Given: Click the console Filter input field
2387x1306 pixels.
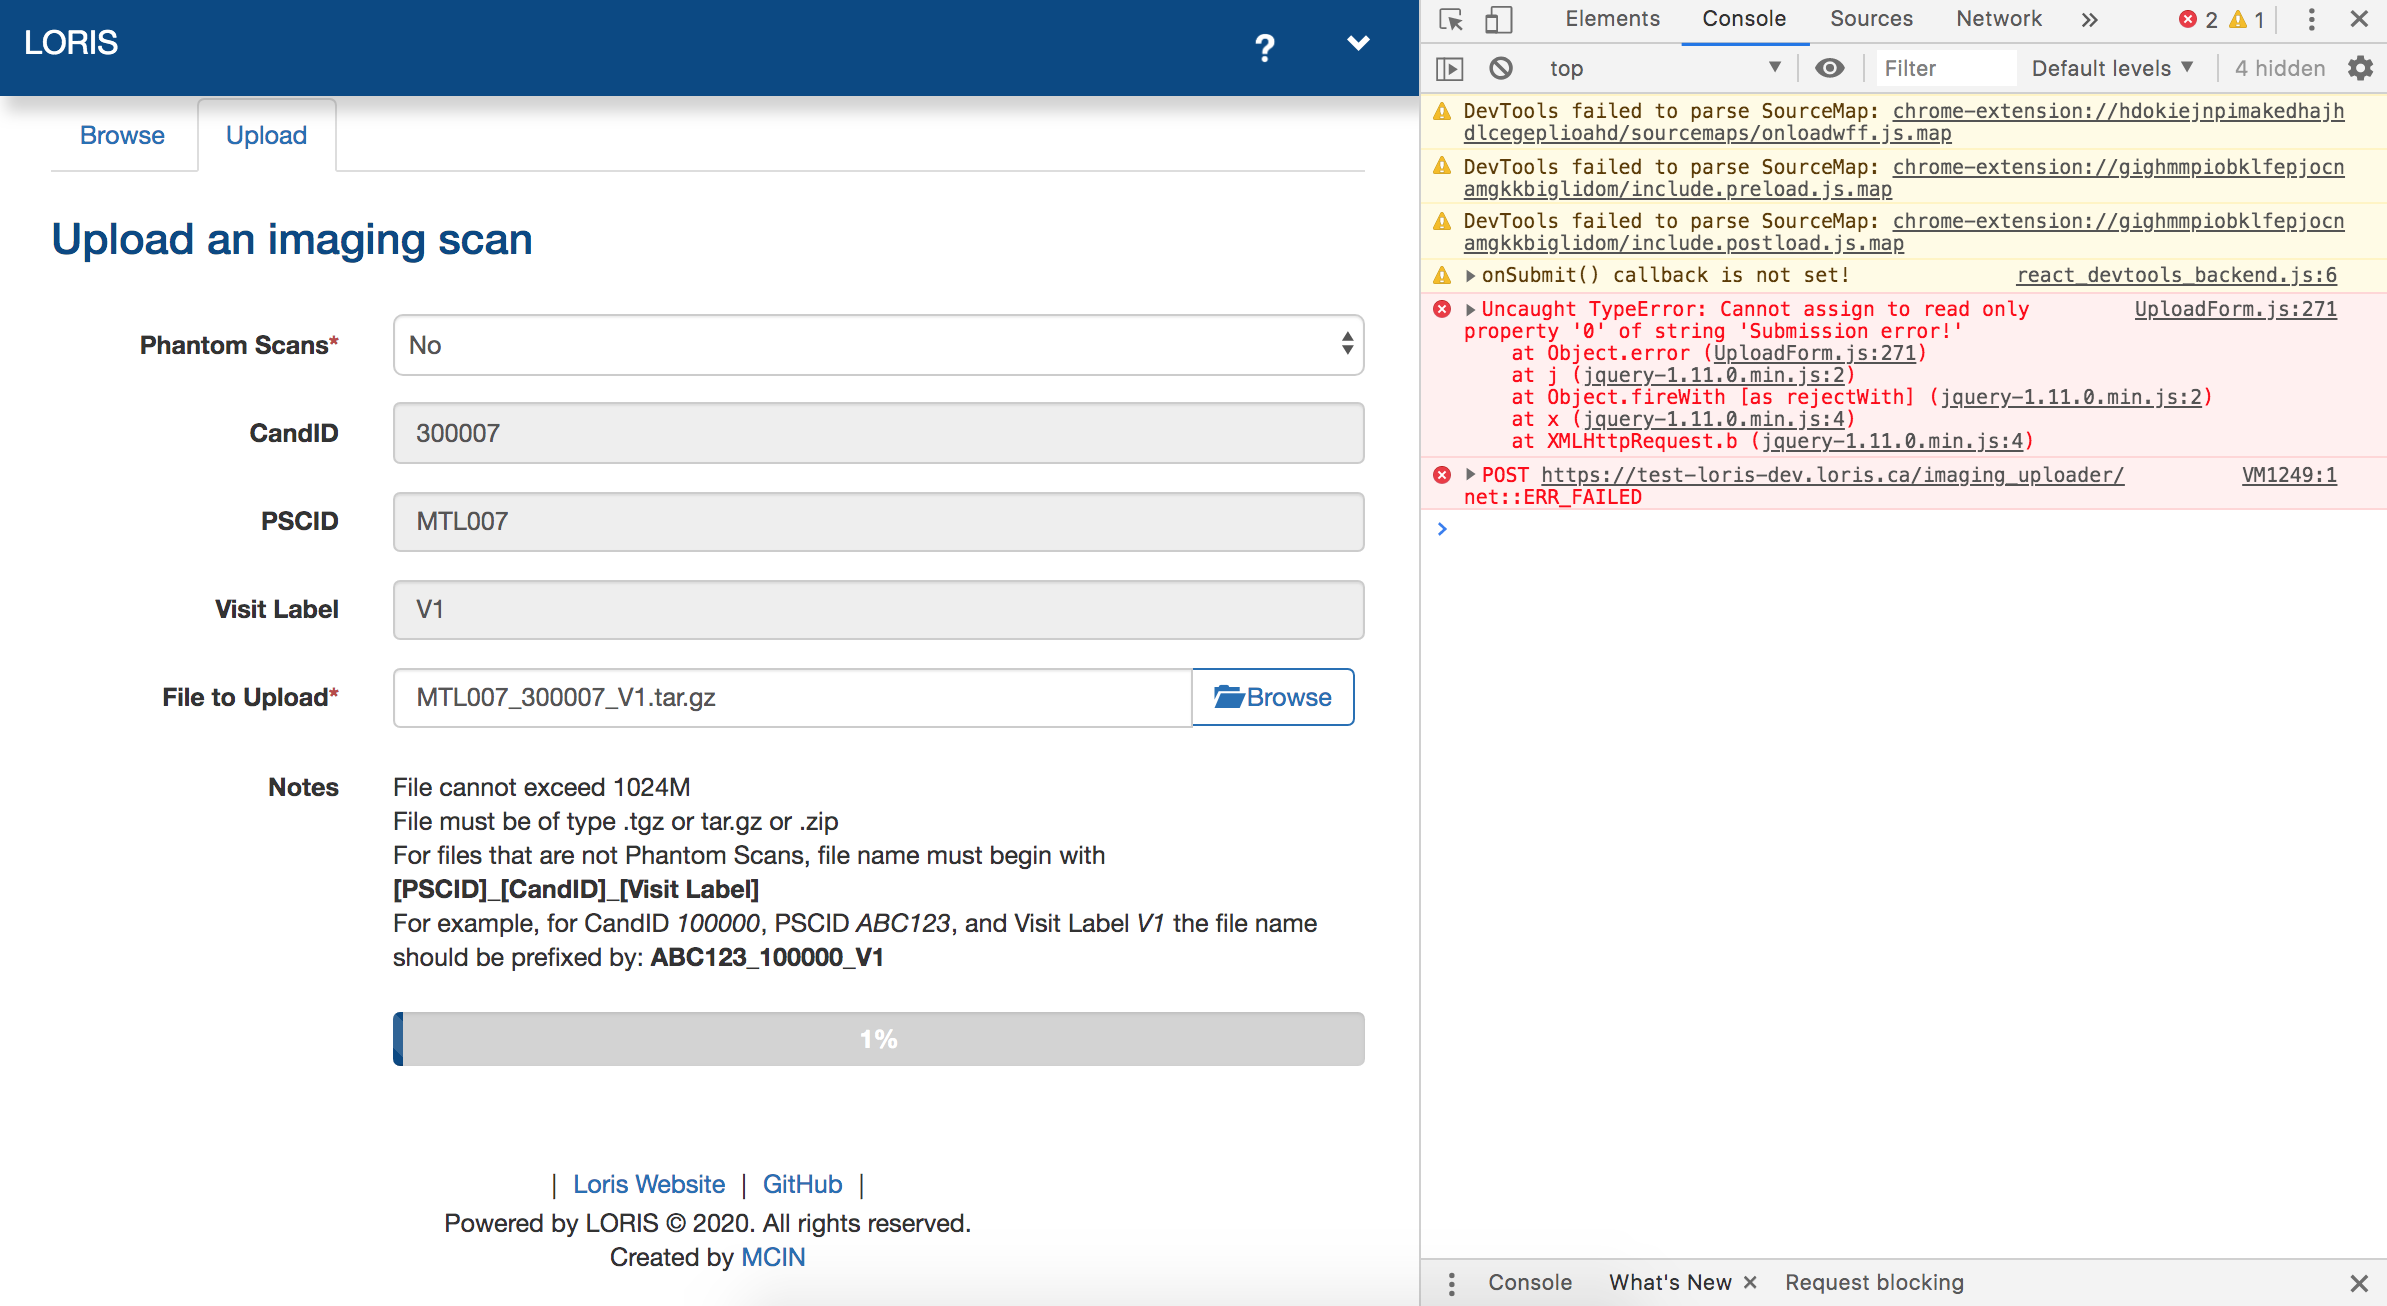Looking at the screenshot, I should 1945,67.
